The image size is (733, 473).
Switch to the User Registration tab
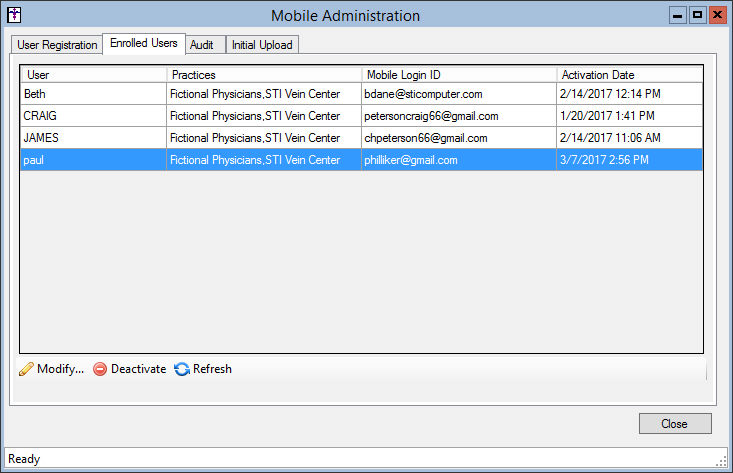57,45
